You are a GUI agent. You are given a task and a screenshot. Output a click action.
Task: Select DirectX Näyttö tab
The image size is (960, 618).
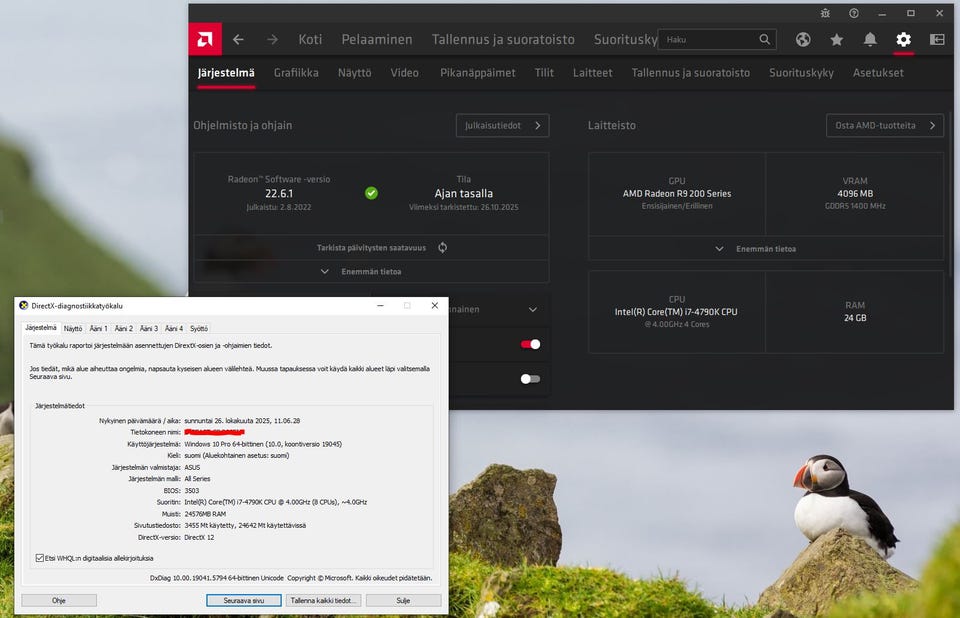(73, 328)
